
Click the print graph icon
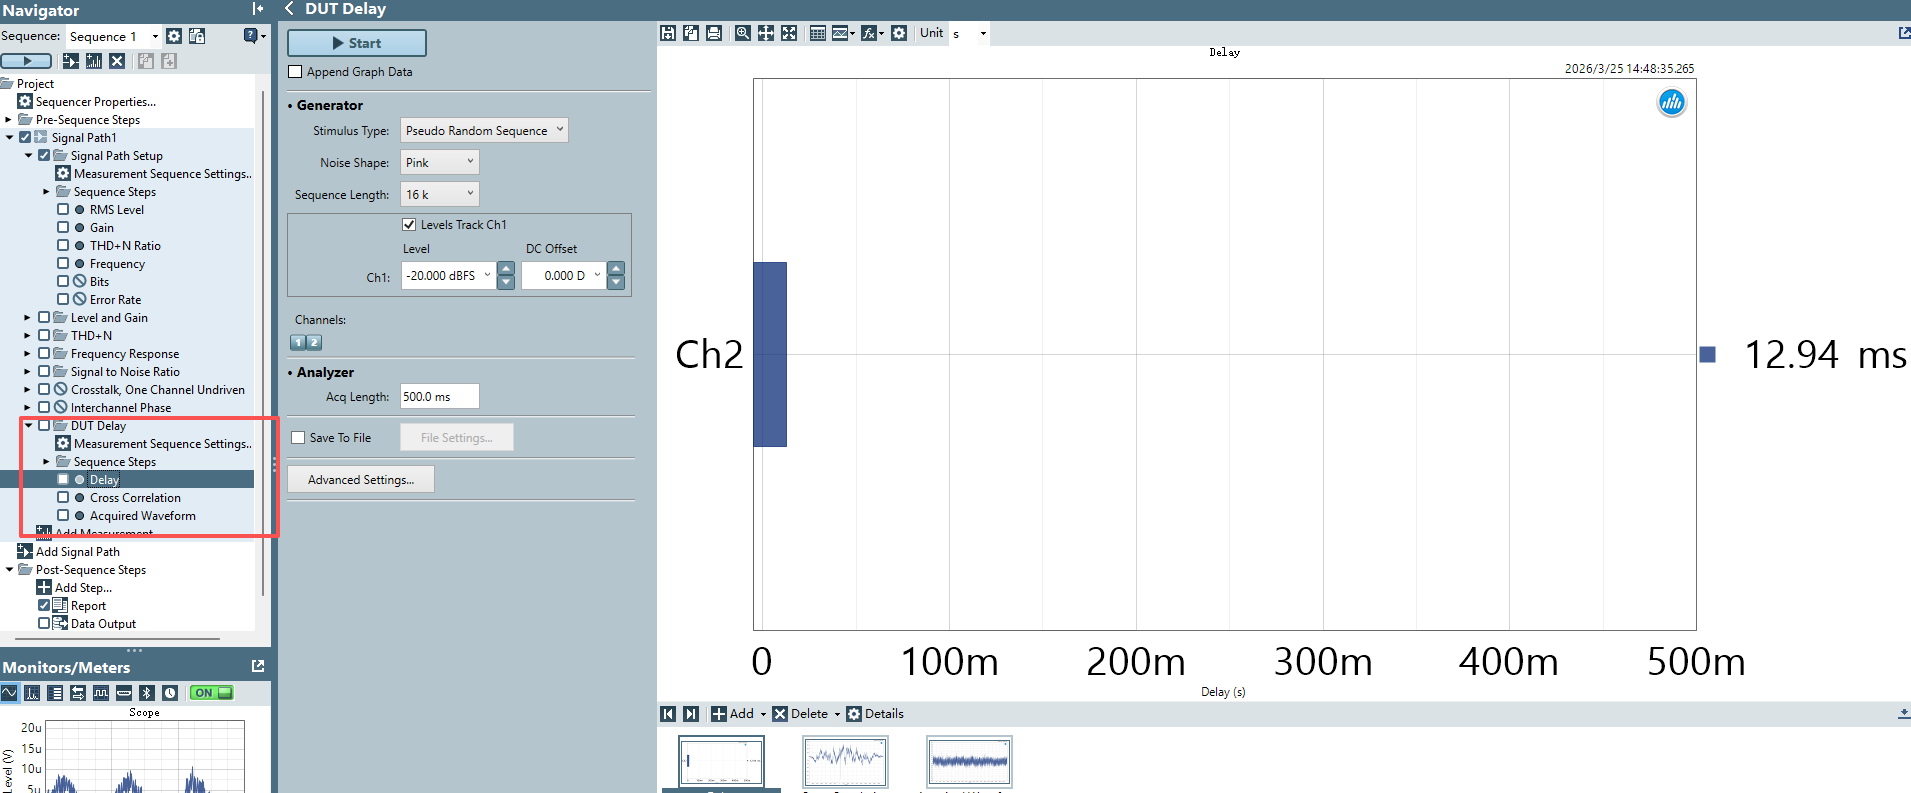714,33
